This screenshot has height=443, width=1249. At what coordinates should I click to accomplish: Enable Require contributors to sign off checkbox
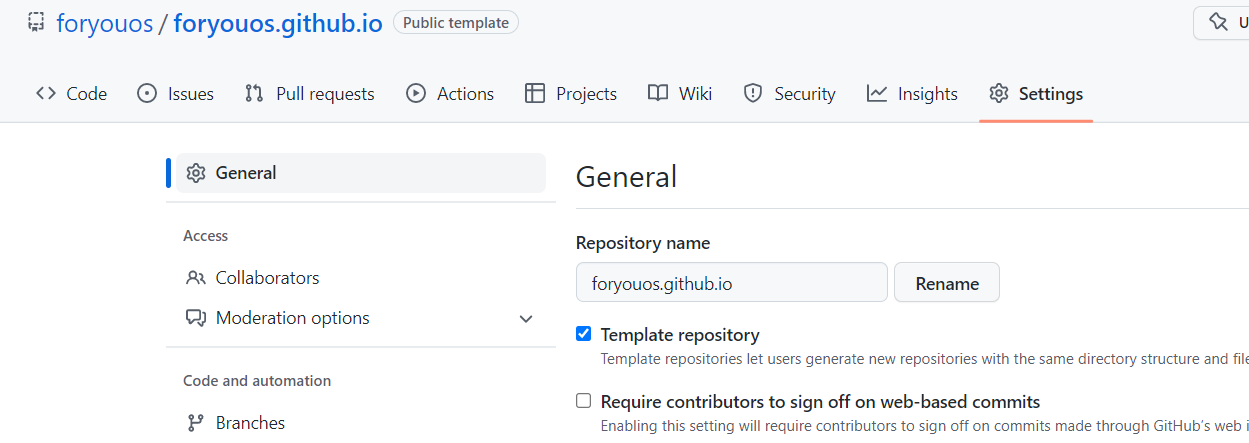tap(584, 401)
